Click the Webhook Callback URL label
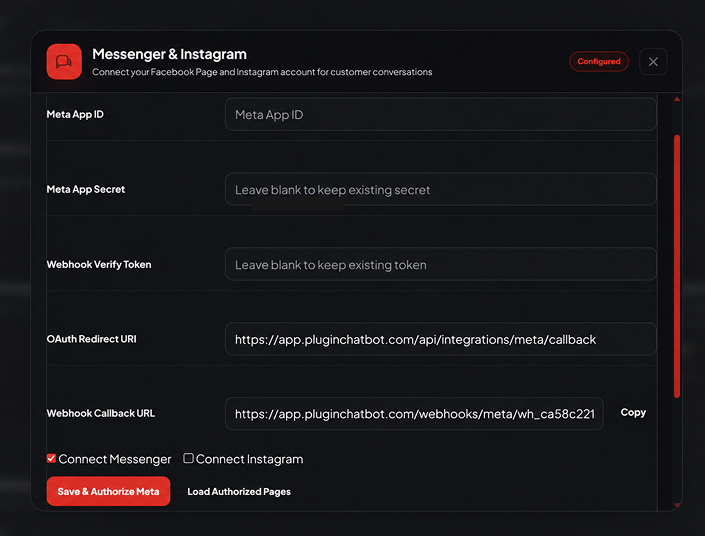The width and height of the screenshot is (705, 536). (x=101, y=413)
